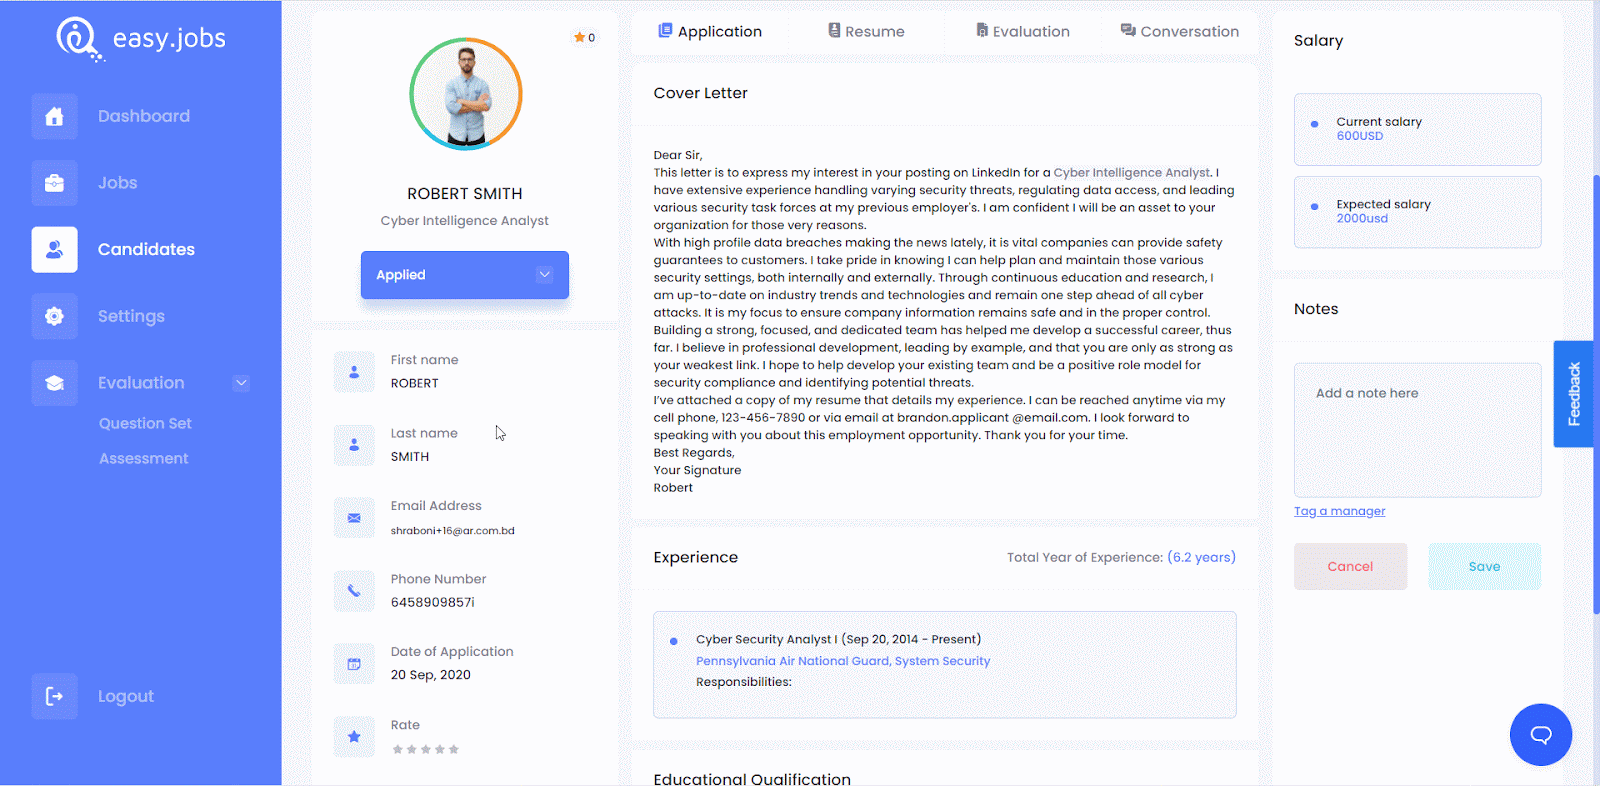Rate candidate with the fifth star
The height and width of the screenshot is (786, 1600).
[x=454, y=749]
